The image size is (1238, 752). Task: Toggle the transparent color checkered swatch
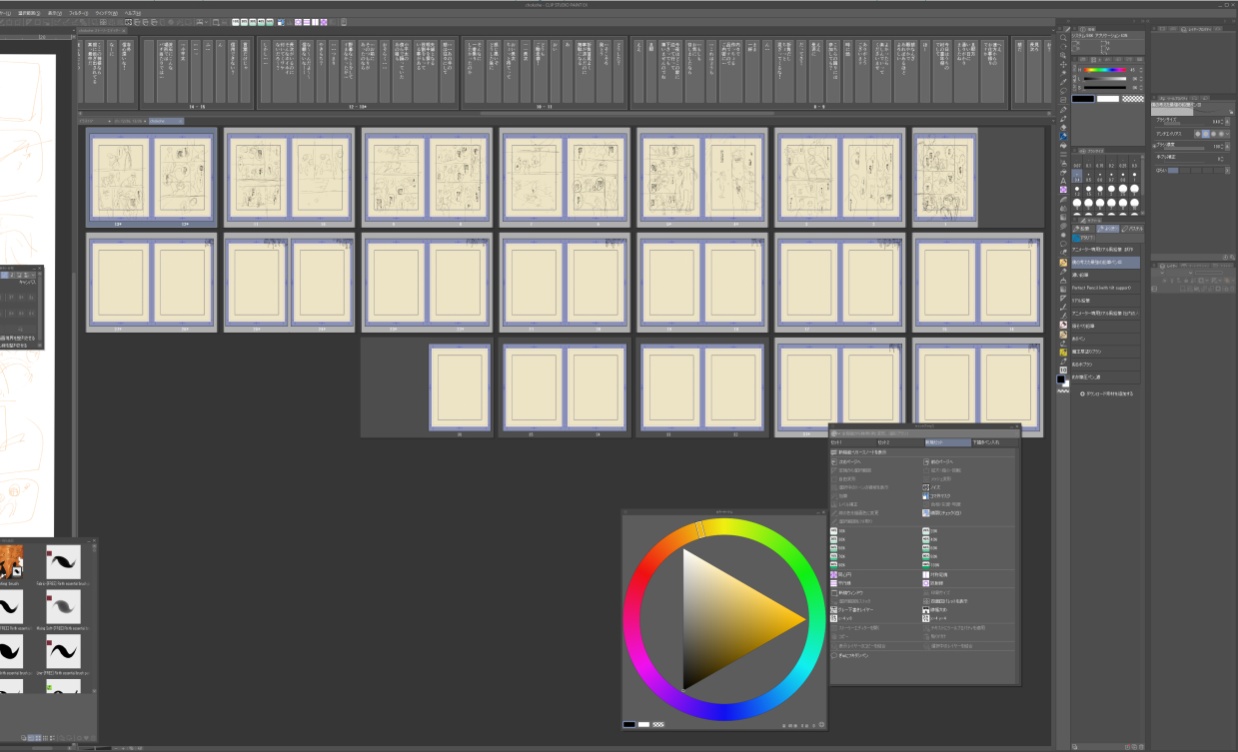pyautogui.click(x=1132, y=98)
